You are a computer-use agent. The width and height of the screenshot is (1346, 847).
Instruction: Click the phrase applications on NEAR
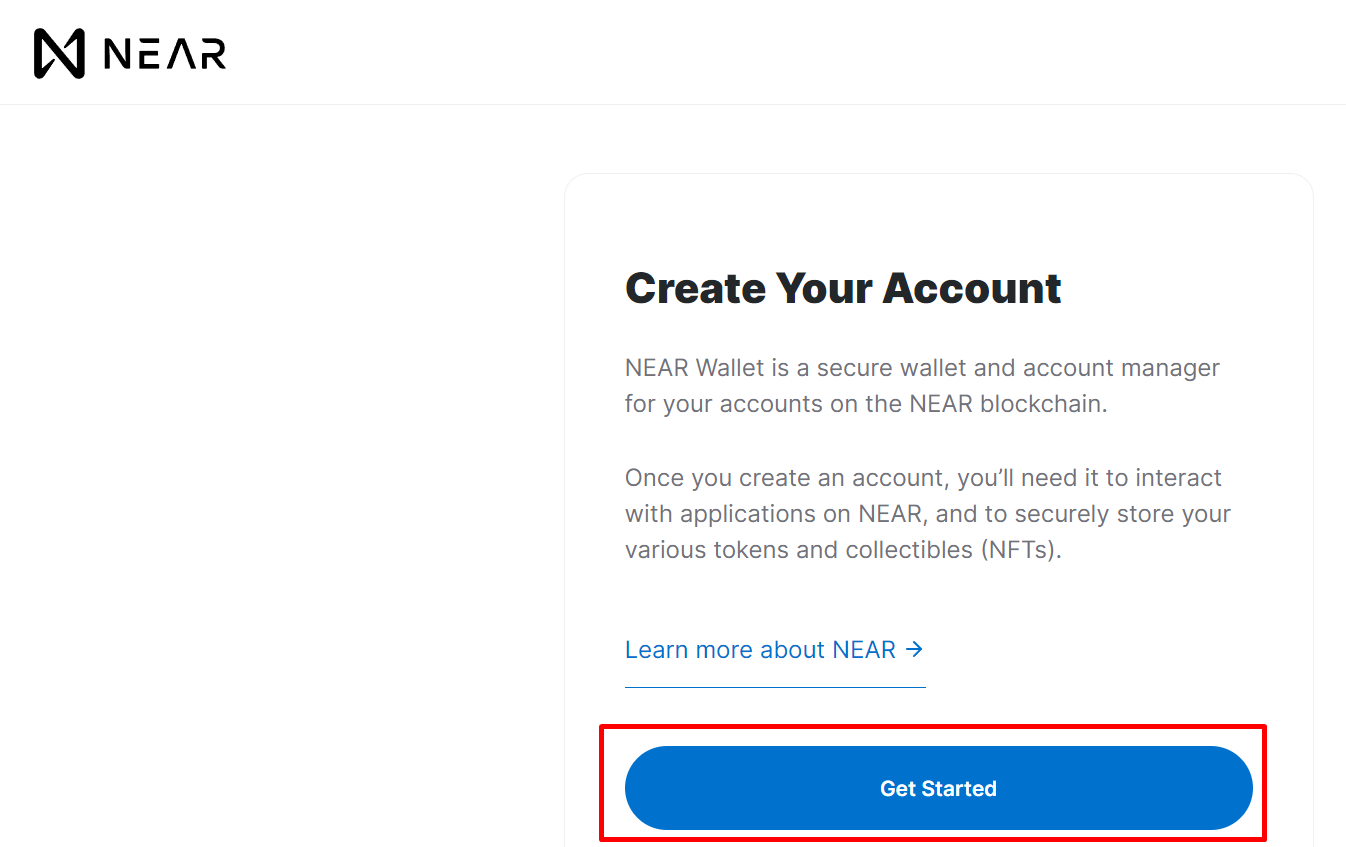tap(806, 514)
